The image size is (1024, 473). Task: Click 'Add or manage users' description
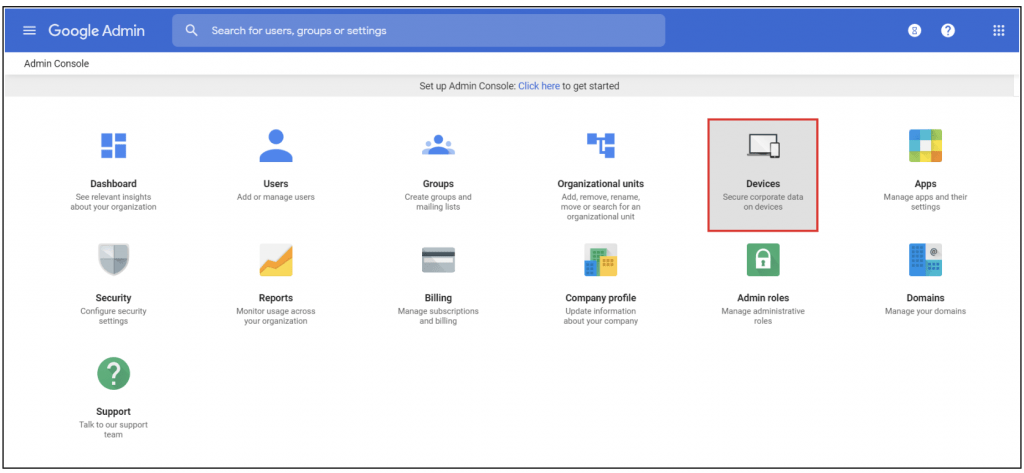pos(276,197)
